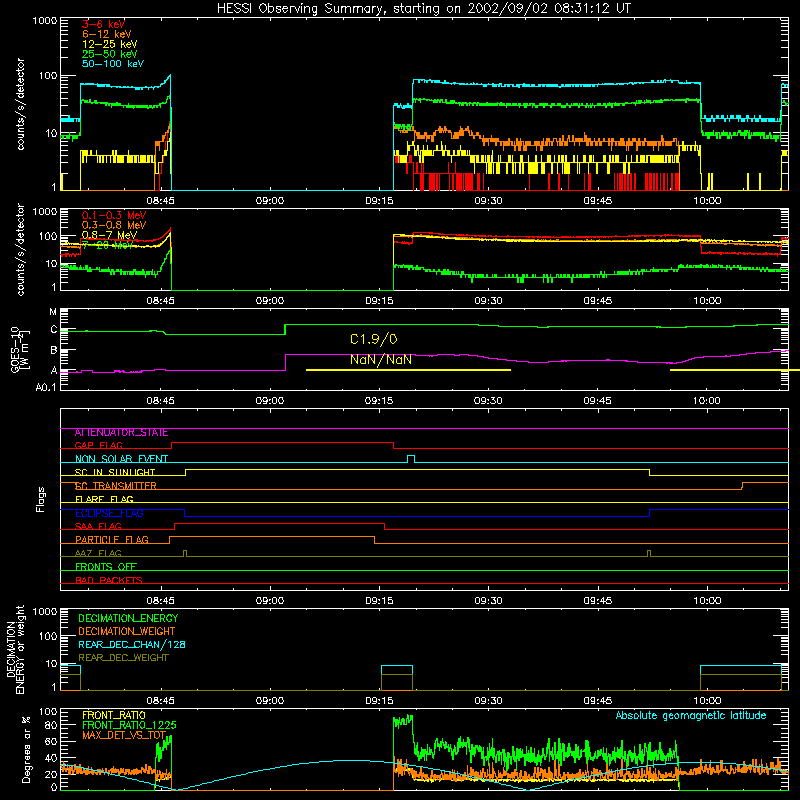
Task: Select the ATTENUATOR_STATE flag label
Action: pos(121,433)
